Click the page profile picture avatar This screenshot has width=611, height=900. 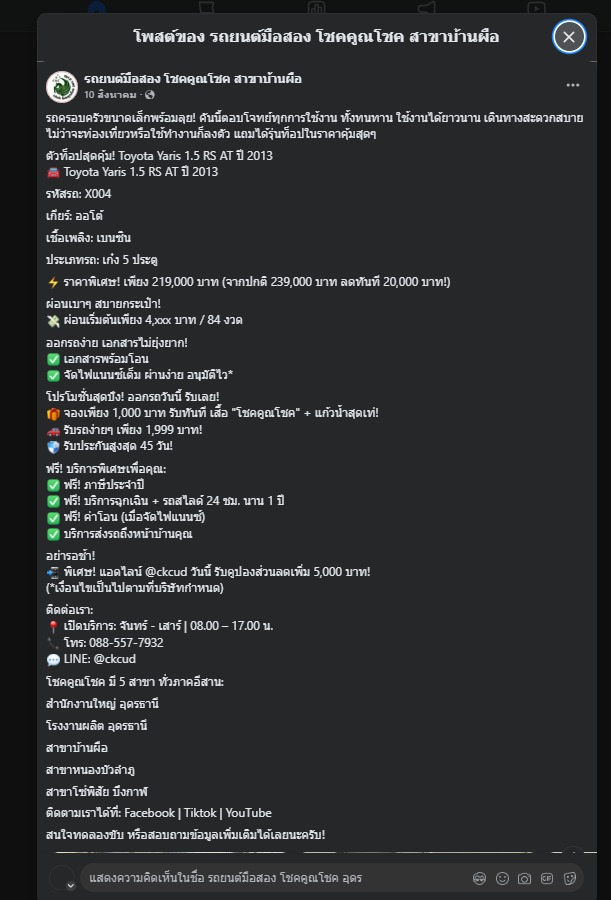tap(62, 86)
